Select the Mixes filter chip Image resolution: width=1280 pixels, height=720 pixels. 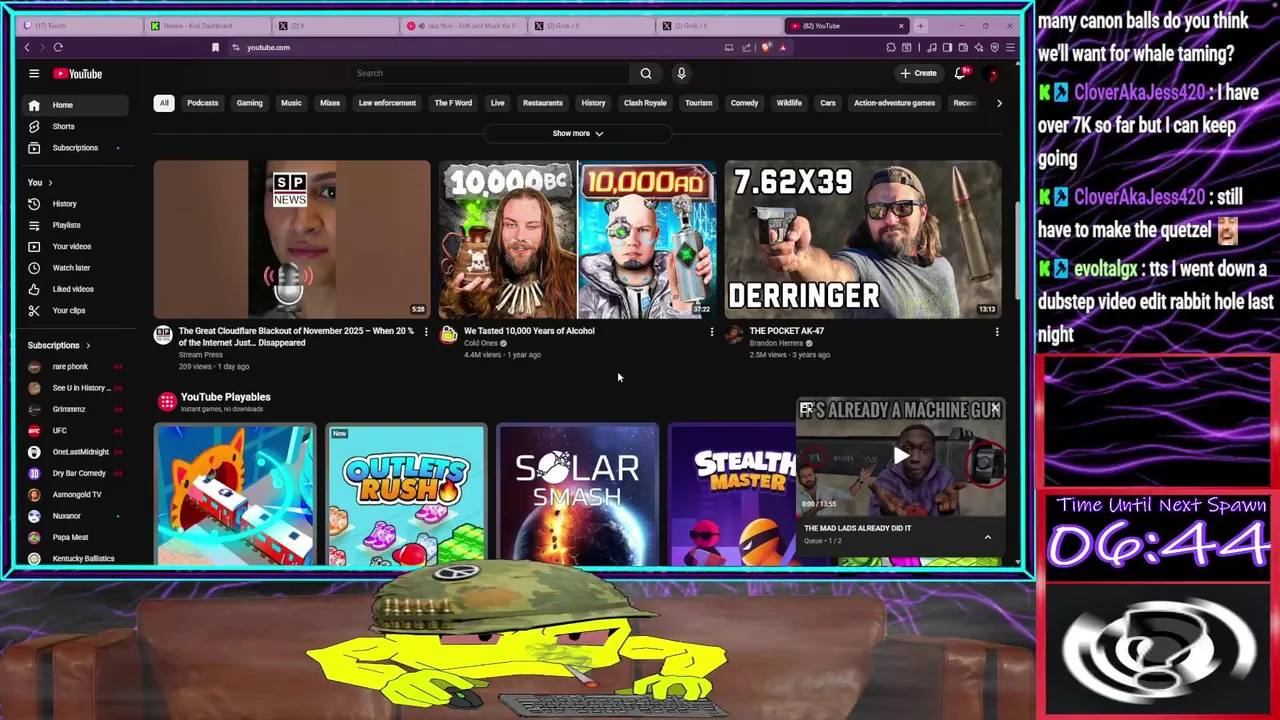330,103
